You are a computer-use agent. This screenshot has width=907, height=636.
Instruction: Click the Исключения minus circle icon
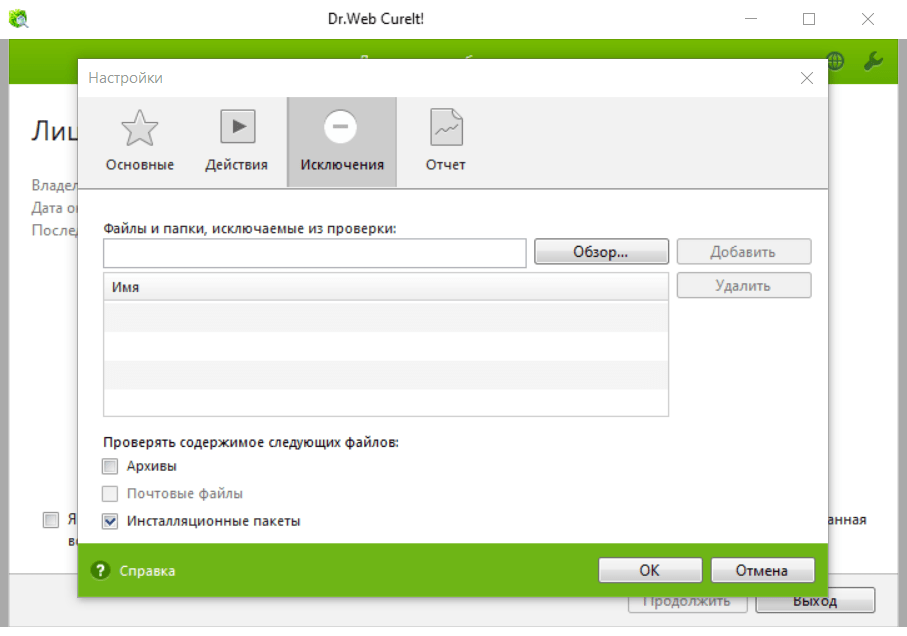click(341, 127)
